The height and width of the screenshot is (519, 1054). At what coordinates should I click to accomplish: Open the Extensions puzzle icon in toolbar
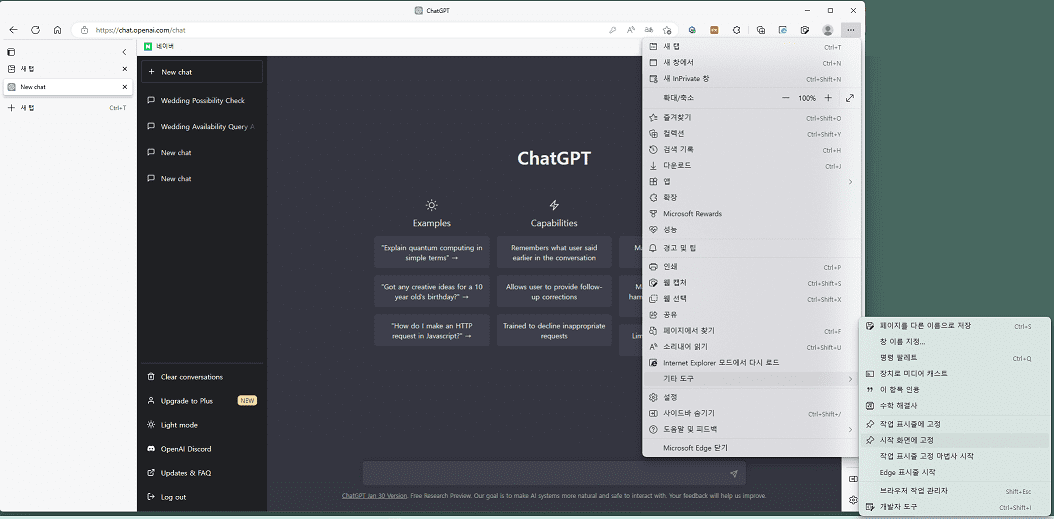click(x=737, y=30)
